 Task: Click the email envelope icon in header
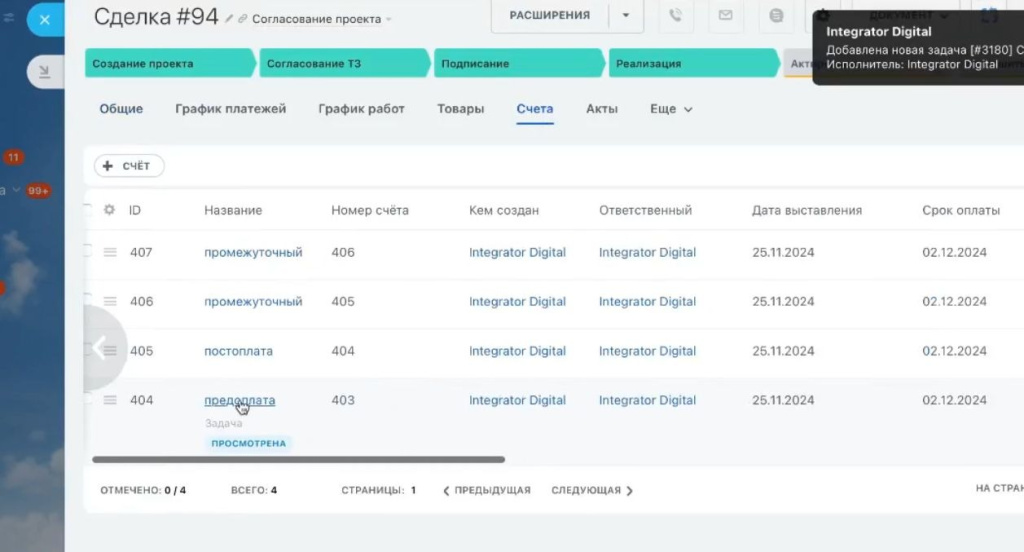[x=725, y=16]
